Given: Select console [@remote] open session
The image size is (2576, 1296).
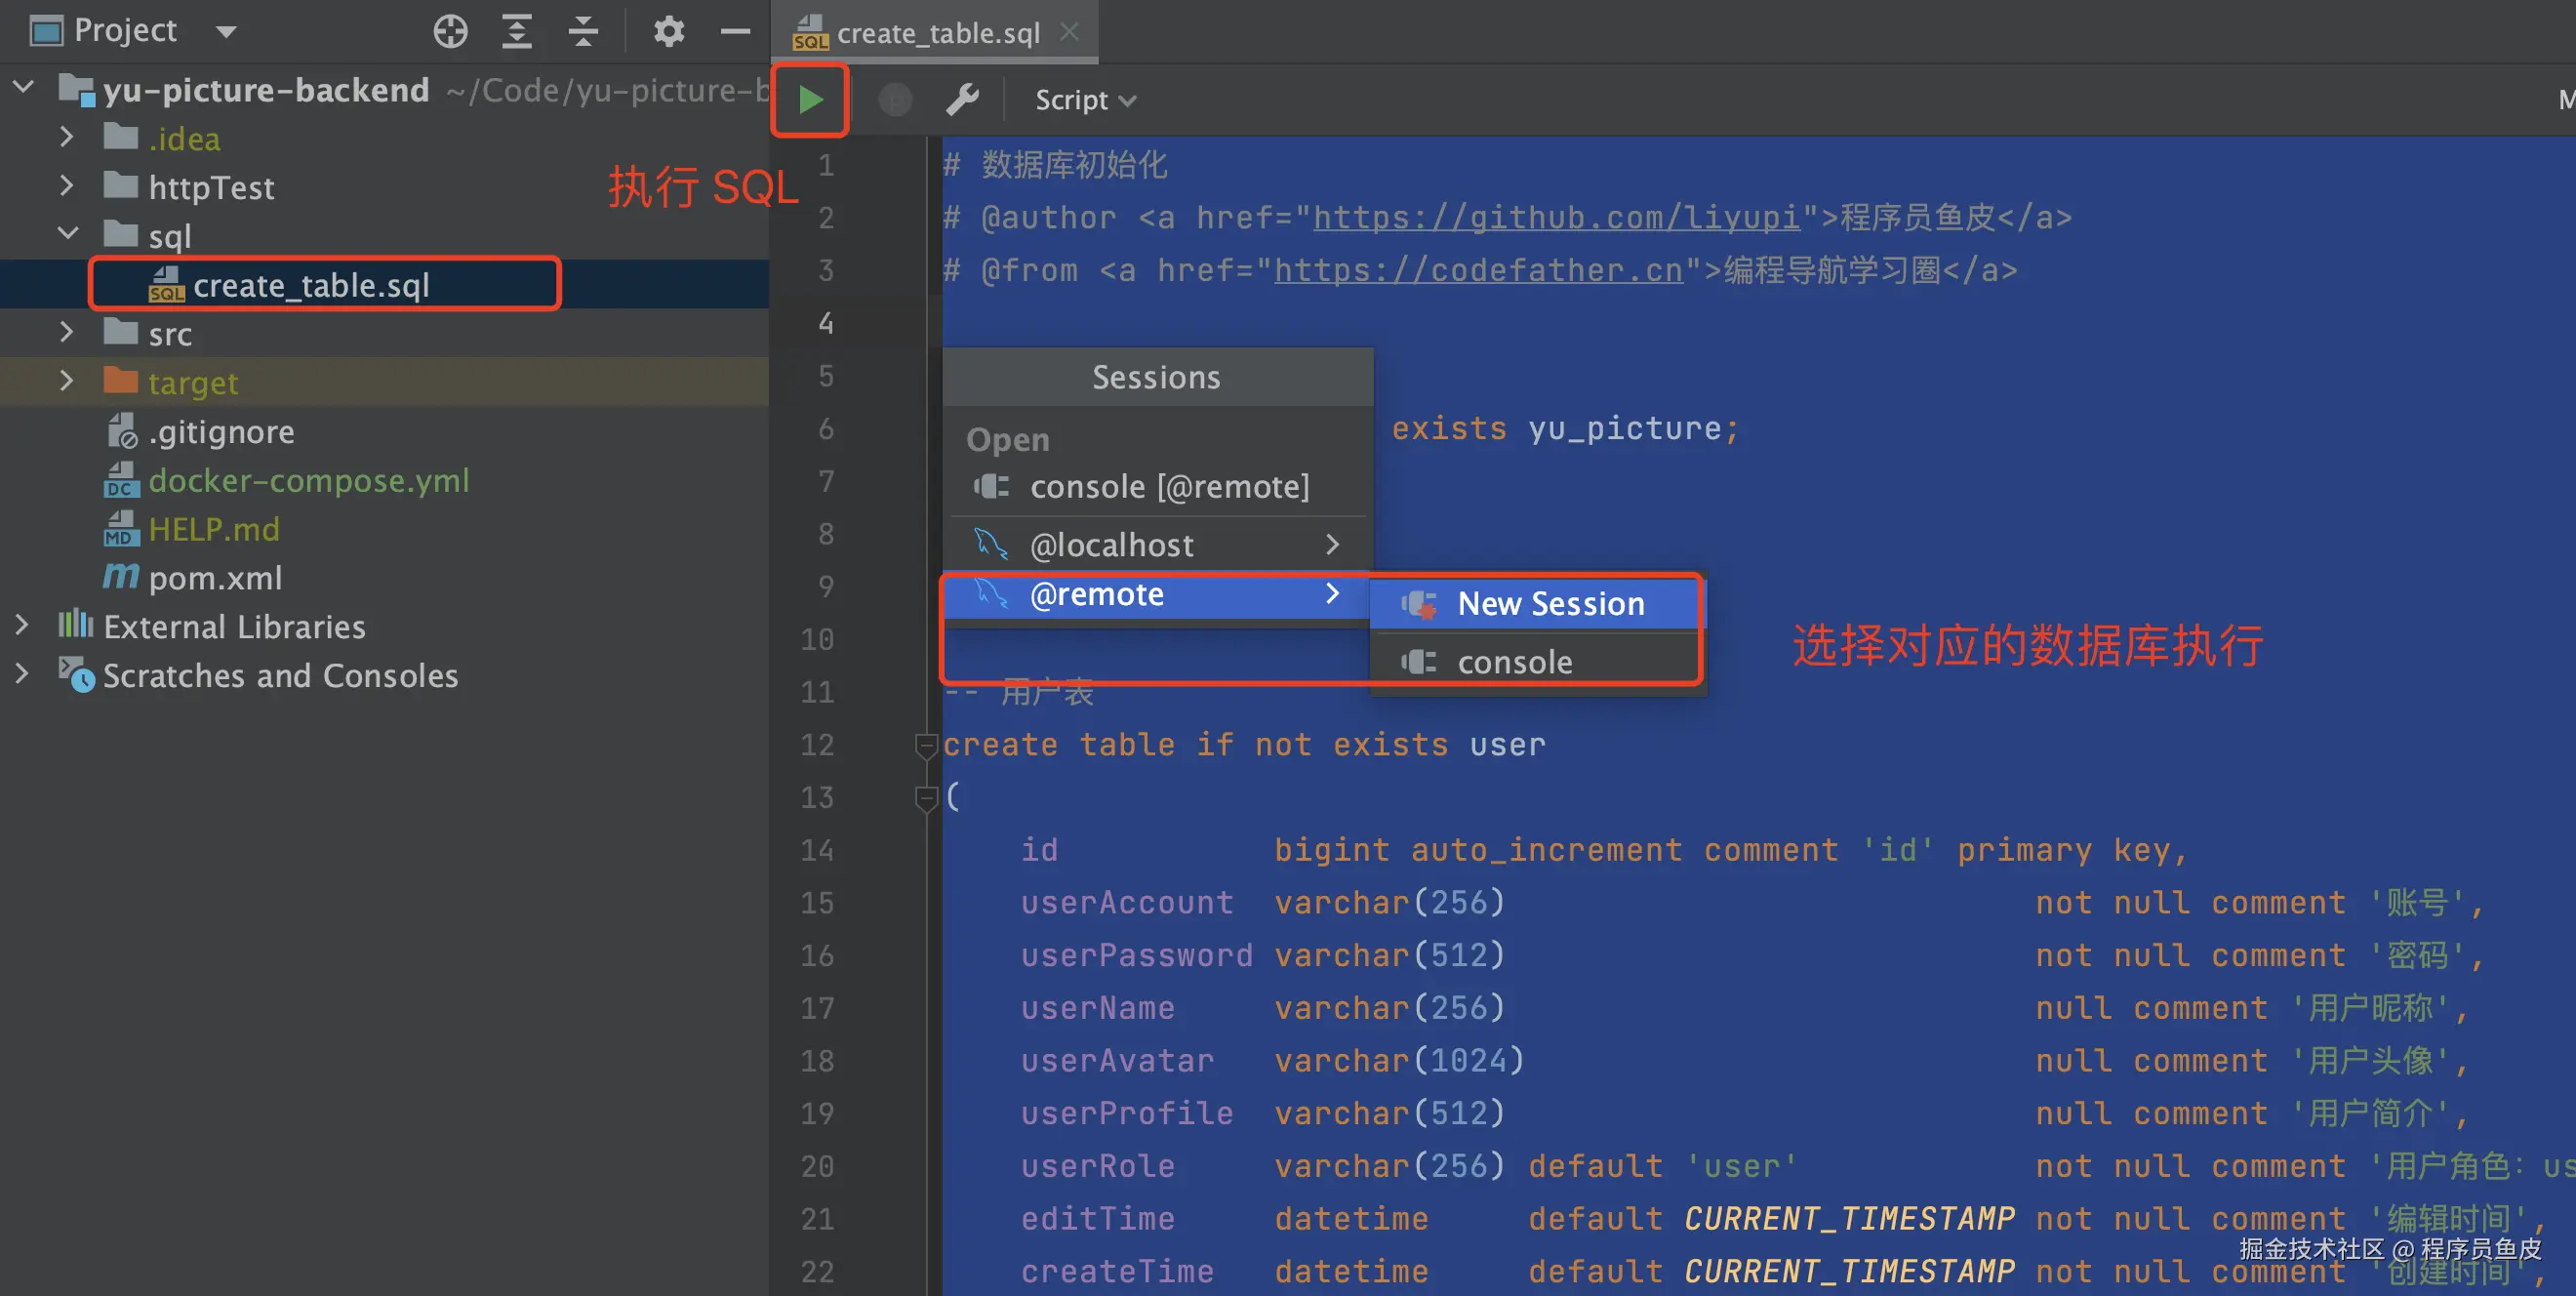Looking at the screenshot, I should [1168, 487].
